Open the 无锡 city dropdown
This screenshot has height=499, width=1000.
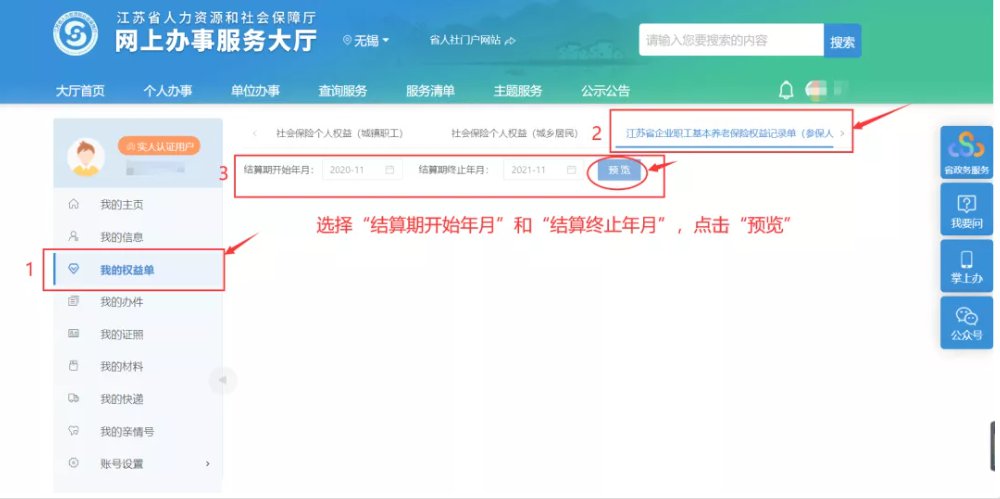366,40
